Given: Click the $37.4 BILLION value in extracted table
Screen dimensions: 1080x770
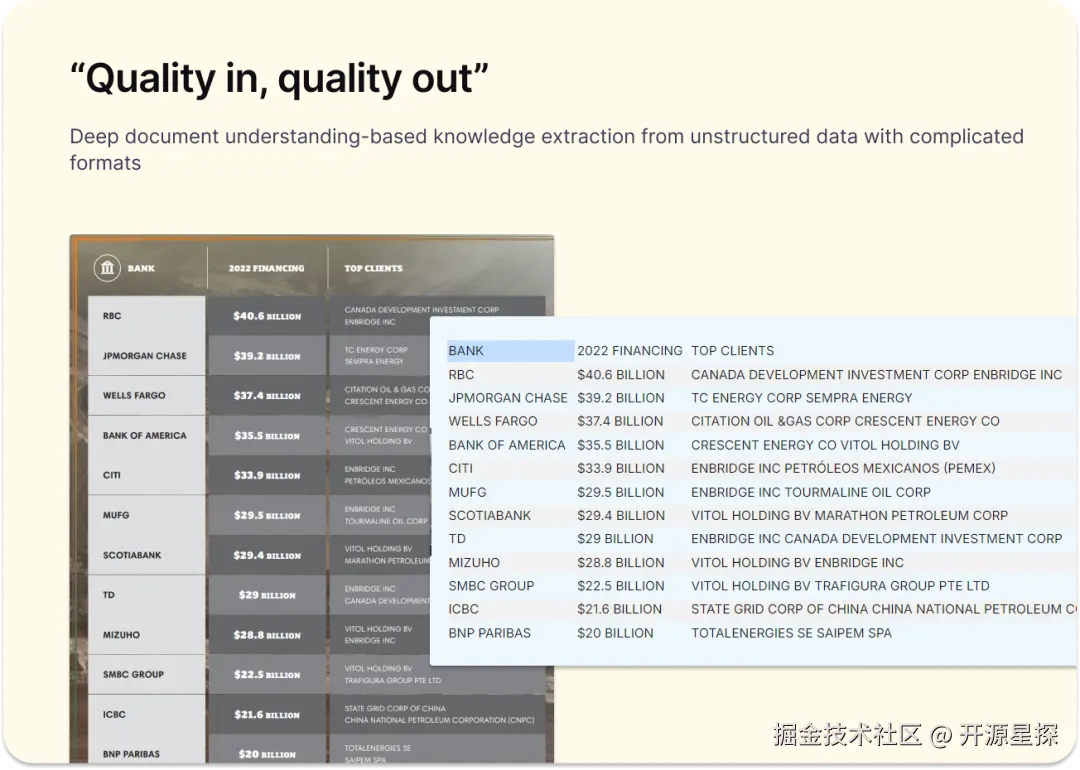Looking at the screenshot, I should tap(620, 422).
